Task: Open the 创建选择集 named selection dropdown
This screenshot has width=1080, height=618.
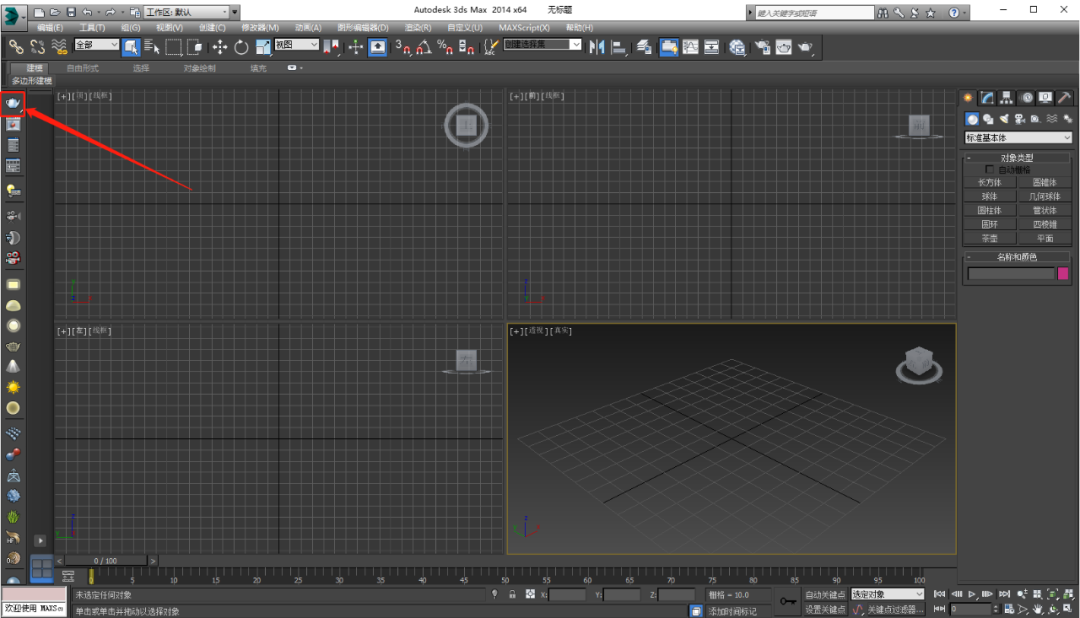Action: (542, 44)
